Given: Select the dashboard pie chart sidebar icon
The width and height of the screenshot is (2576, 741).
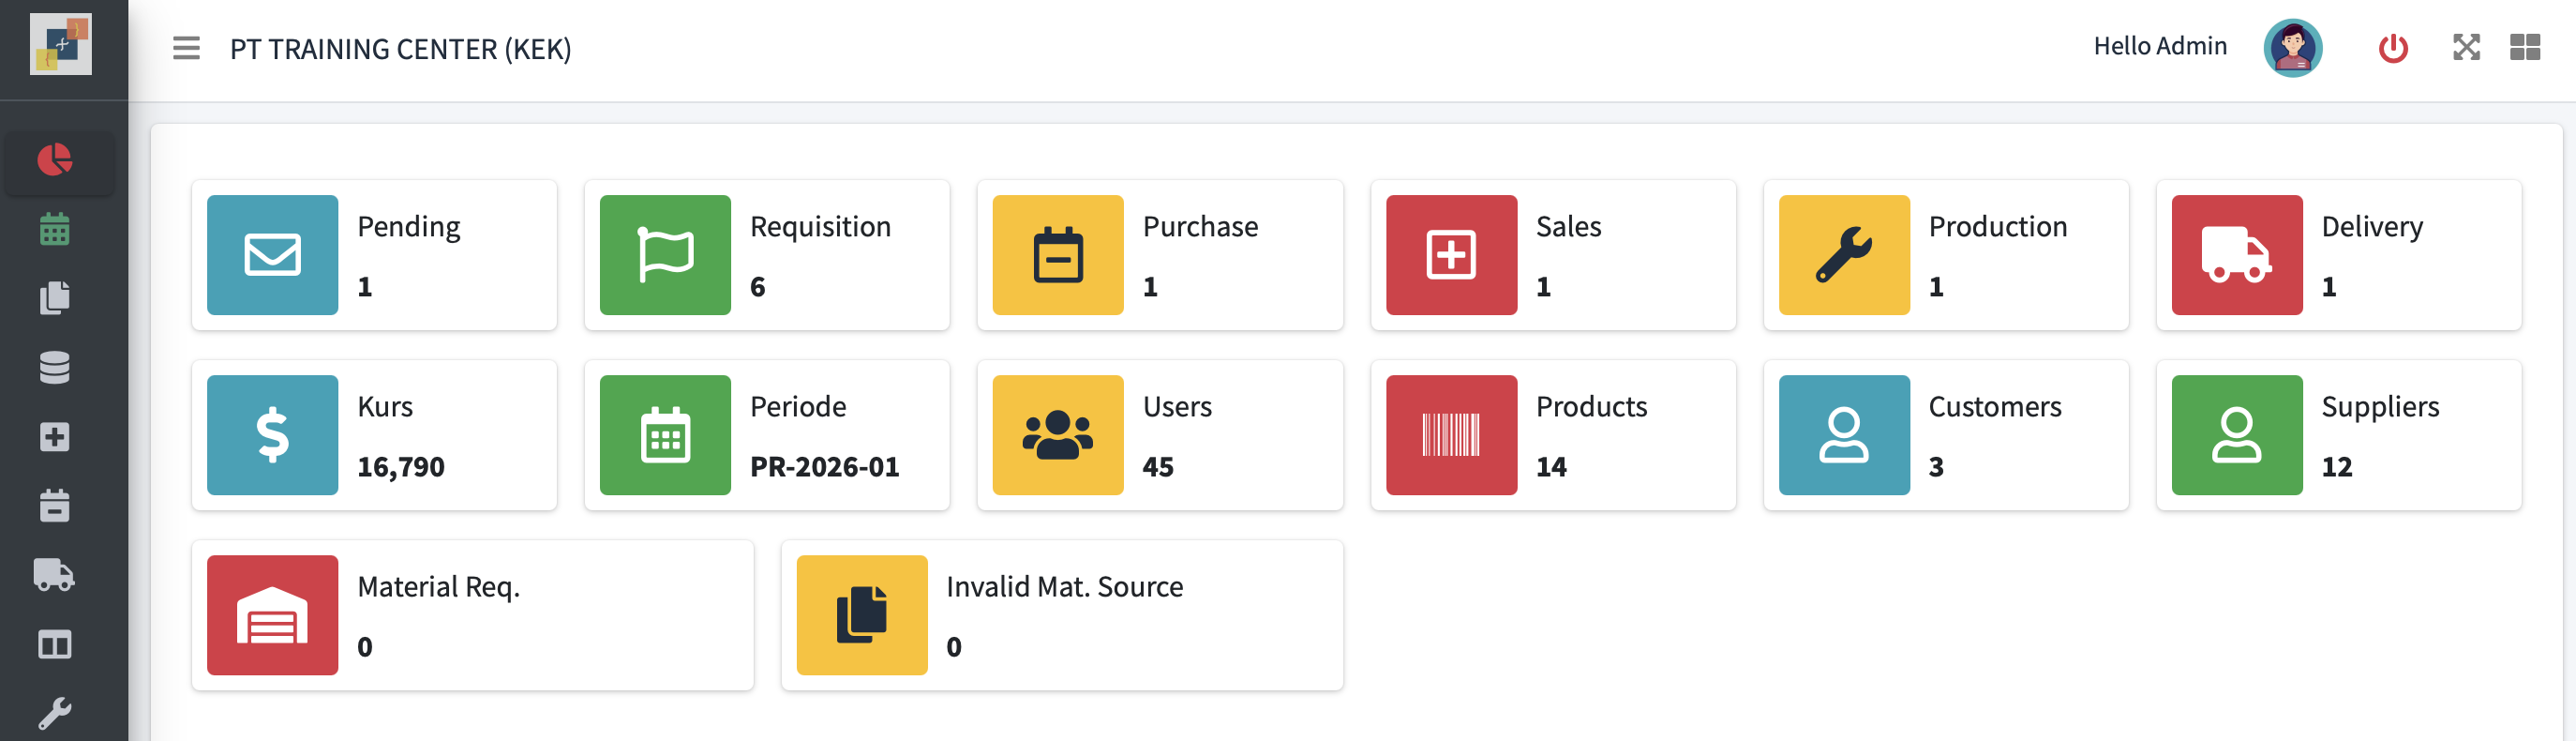Looking at the screenshot, I should 55,160.
